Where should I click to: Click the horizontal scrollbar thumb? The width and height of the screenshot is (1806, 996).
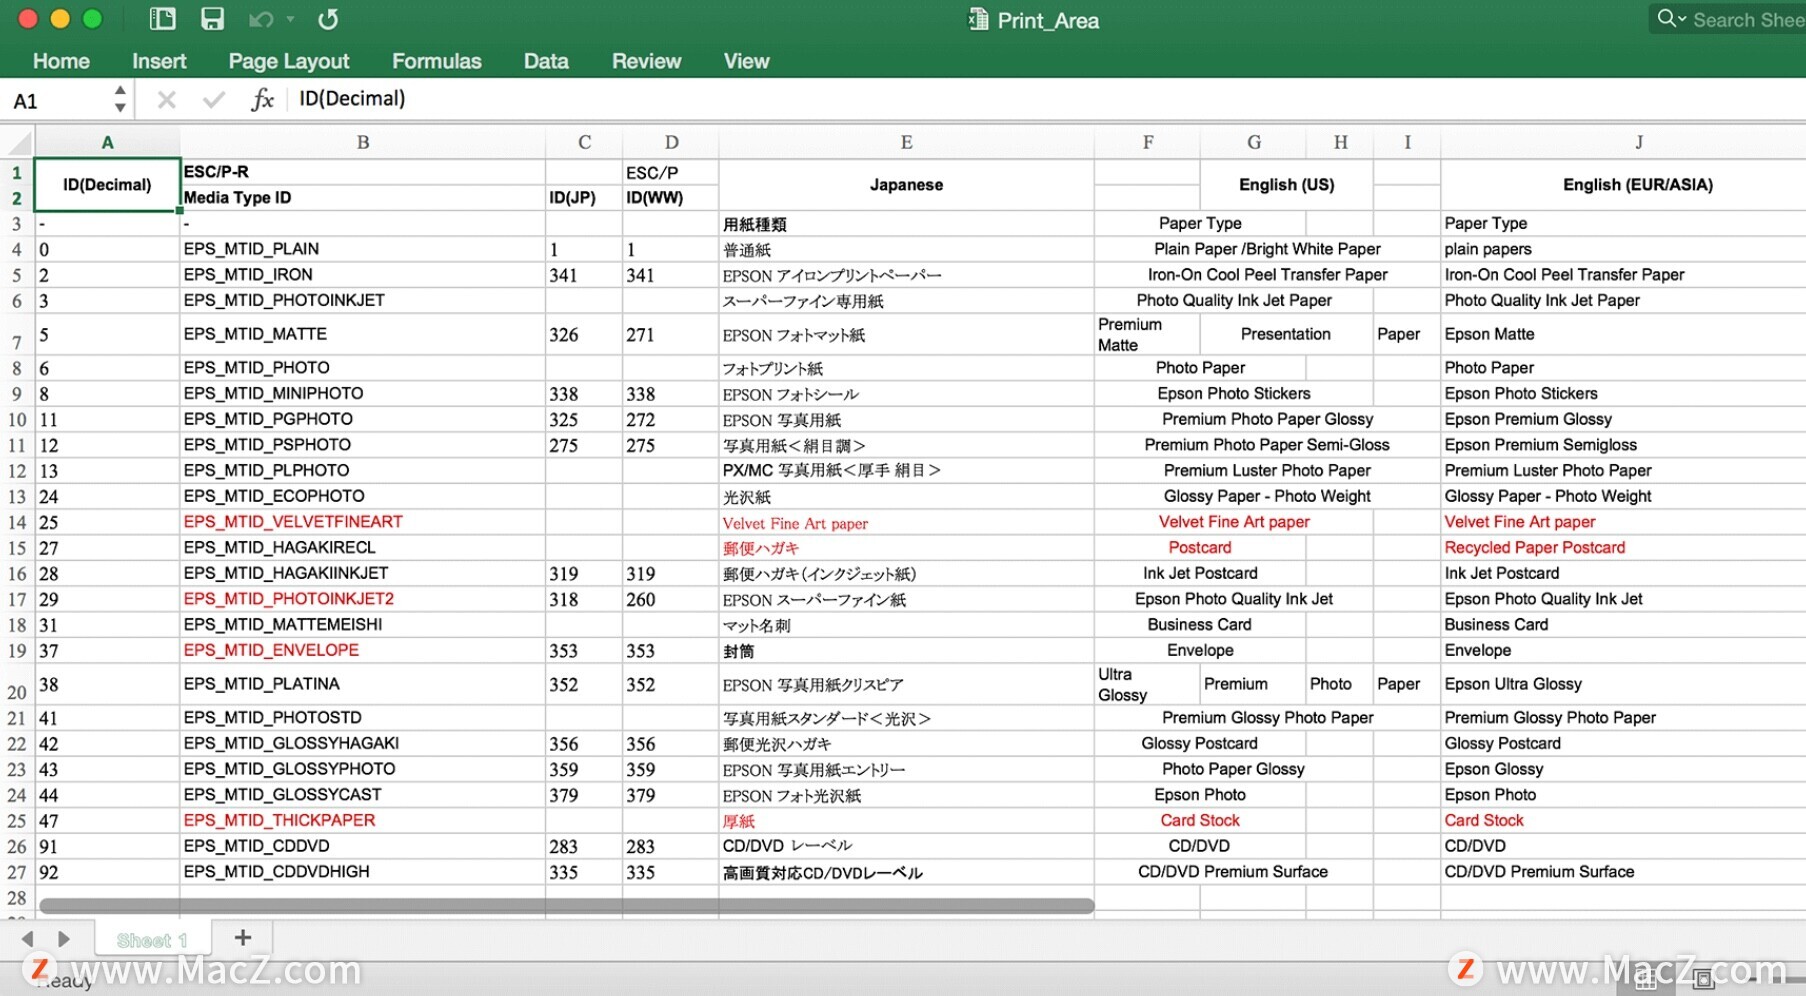(566, 906)
